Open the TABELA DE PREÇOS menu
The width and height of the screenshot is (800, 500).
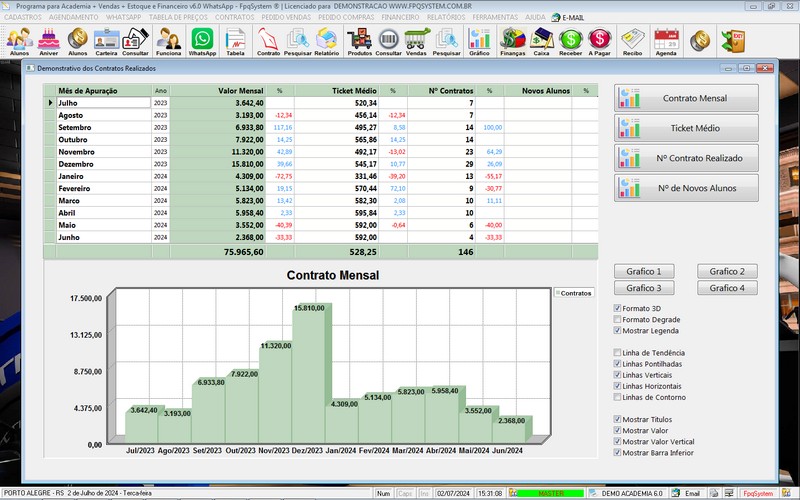click(x=178, y=17)
